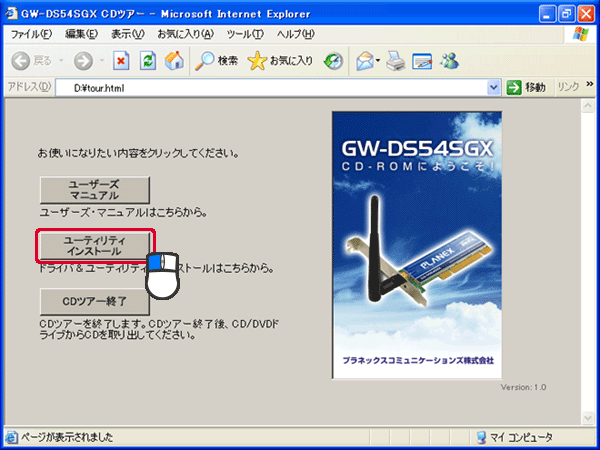The width and height of the screenshot is (600, 450).
Task: Print the page with printer icon
Action: [395, 61]
